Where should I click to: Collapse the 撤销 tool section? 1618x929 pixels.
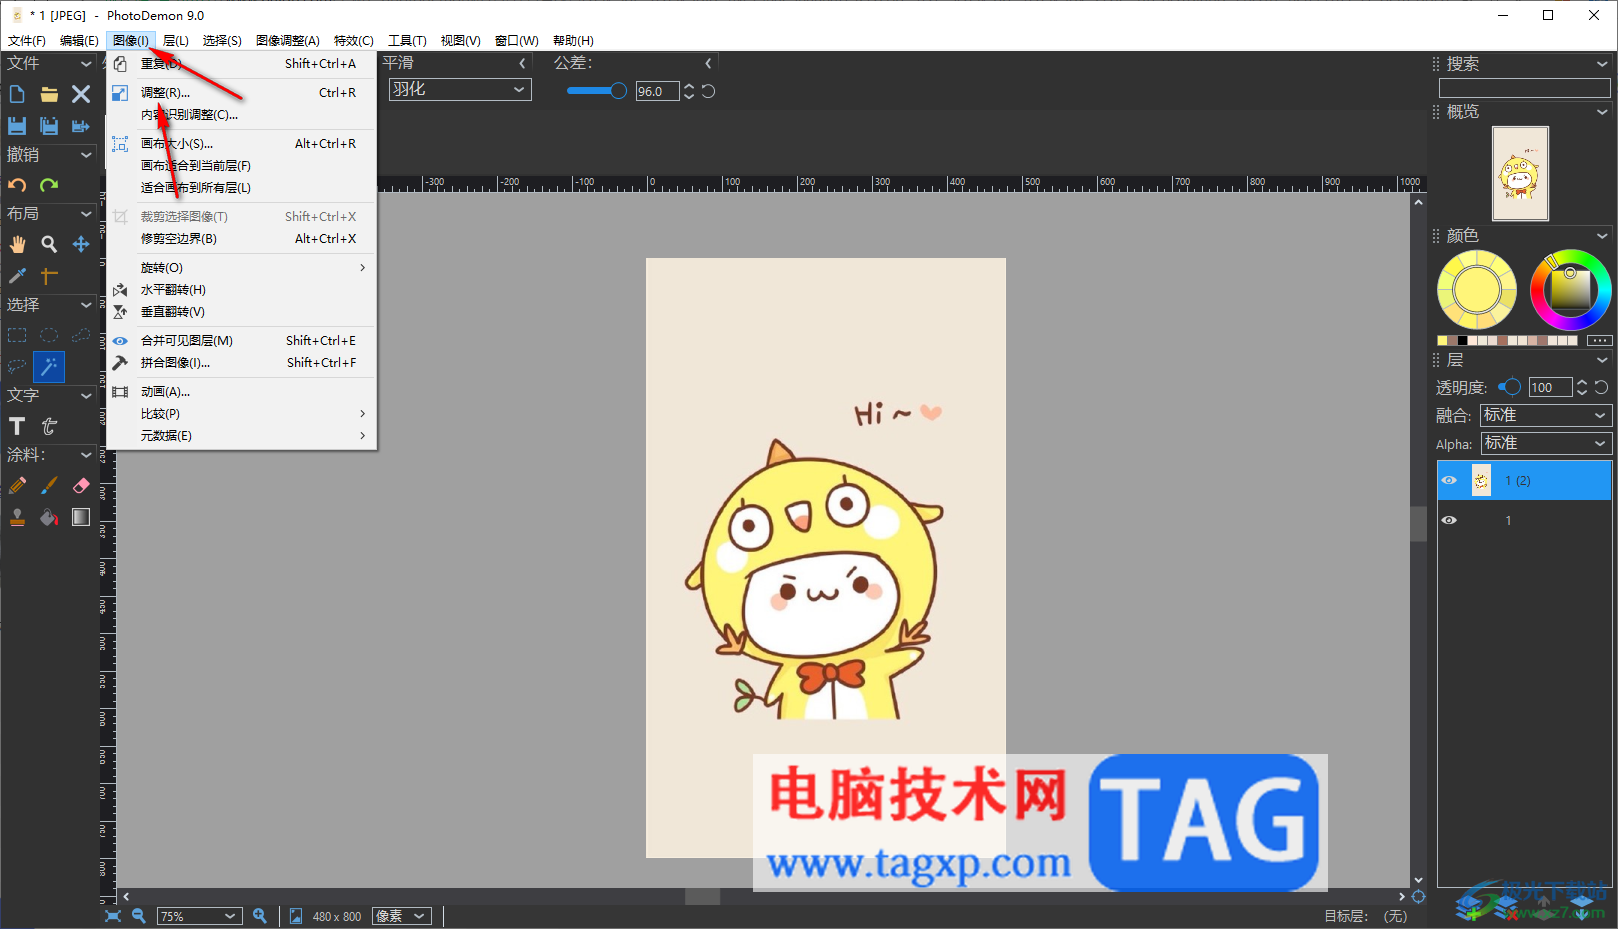(x=86, y=155)
